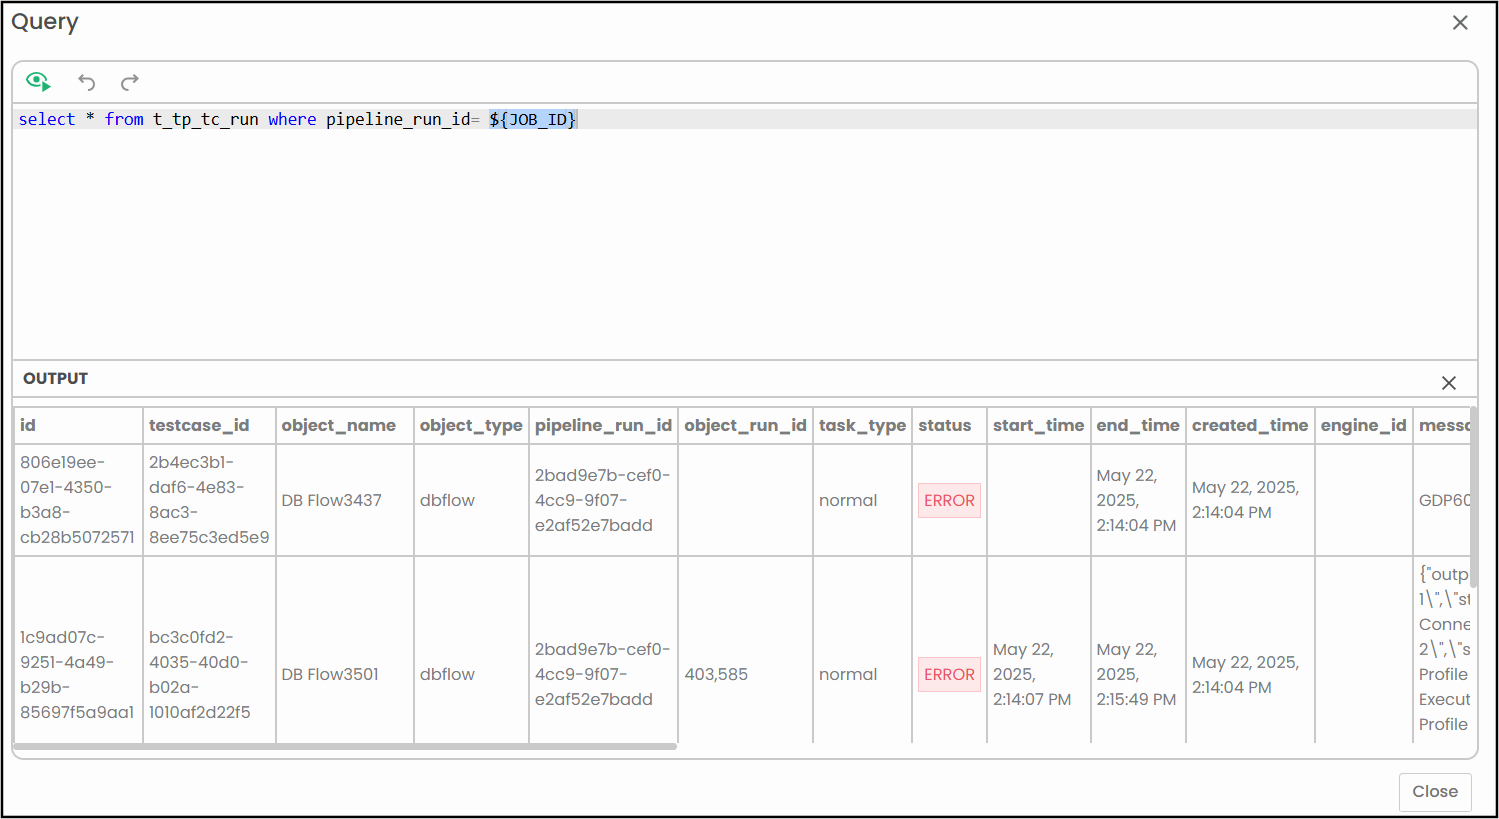Click the start_time column header
This screenshot has height=819, width=1499.
[x=1038, y=426]
